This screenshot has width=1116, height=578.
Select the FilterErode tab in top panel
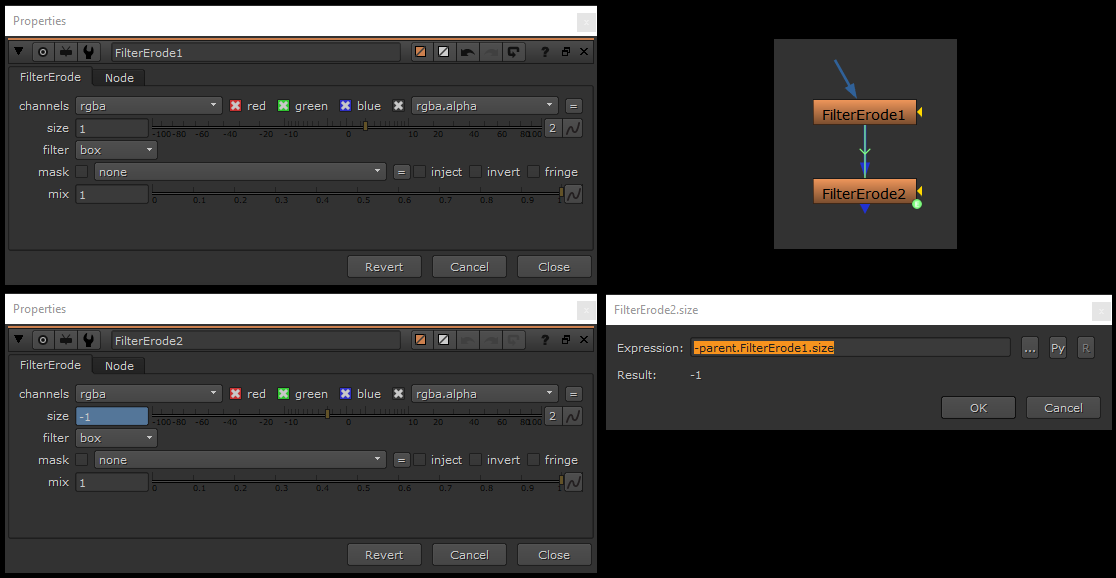click(49, 77)
